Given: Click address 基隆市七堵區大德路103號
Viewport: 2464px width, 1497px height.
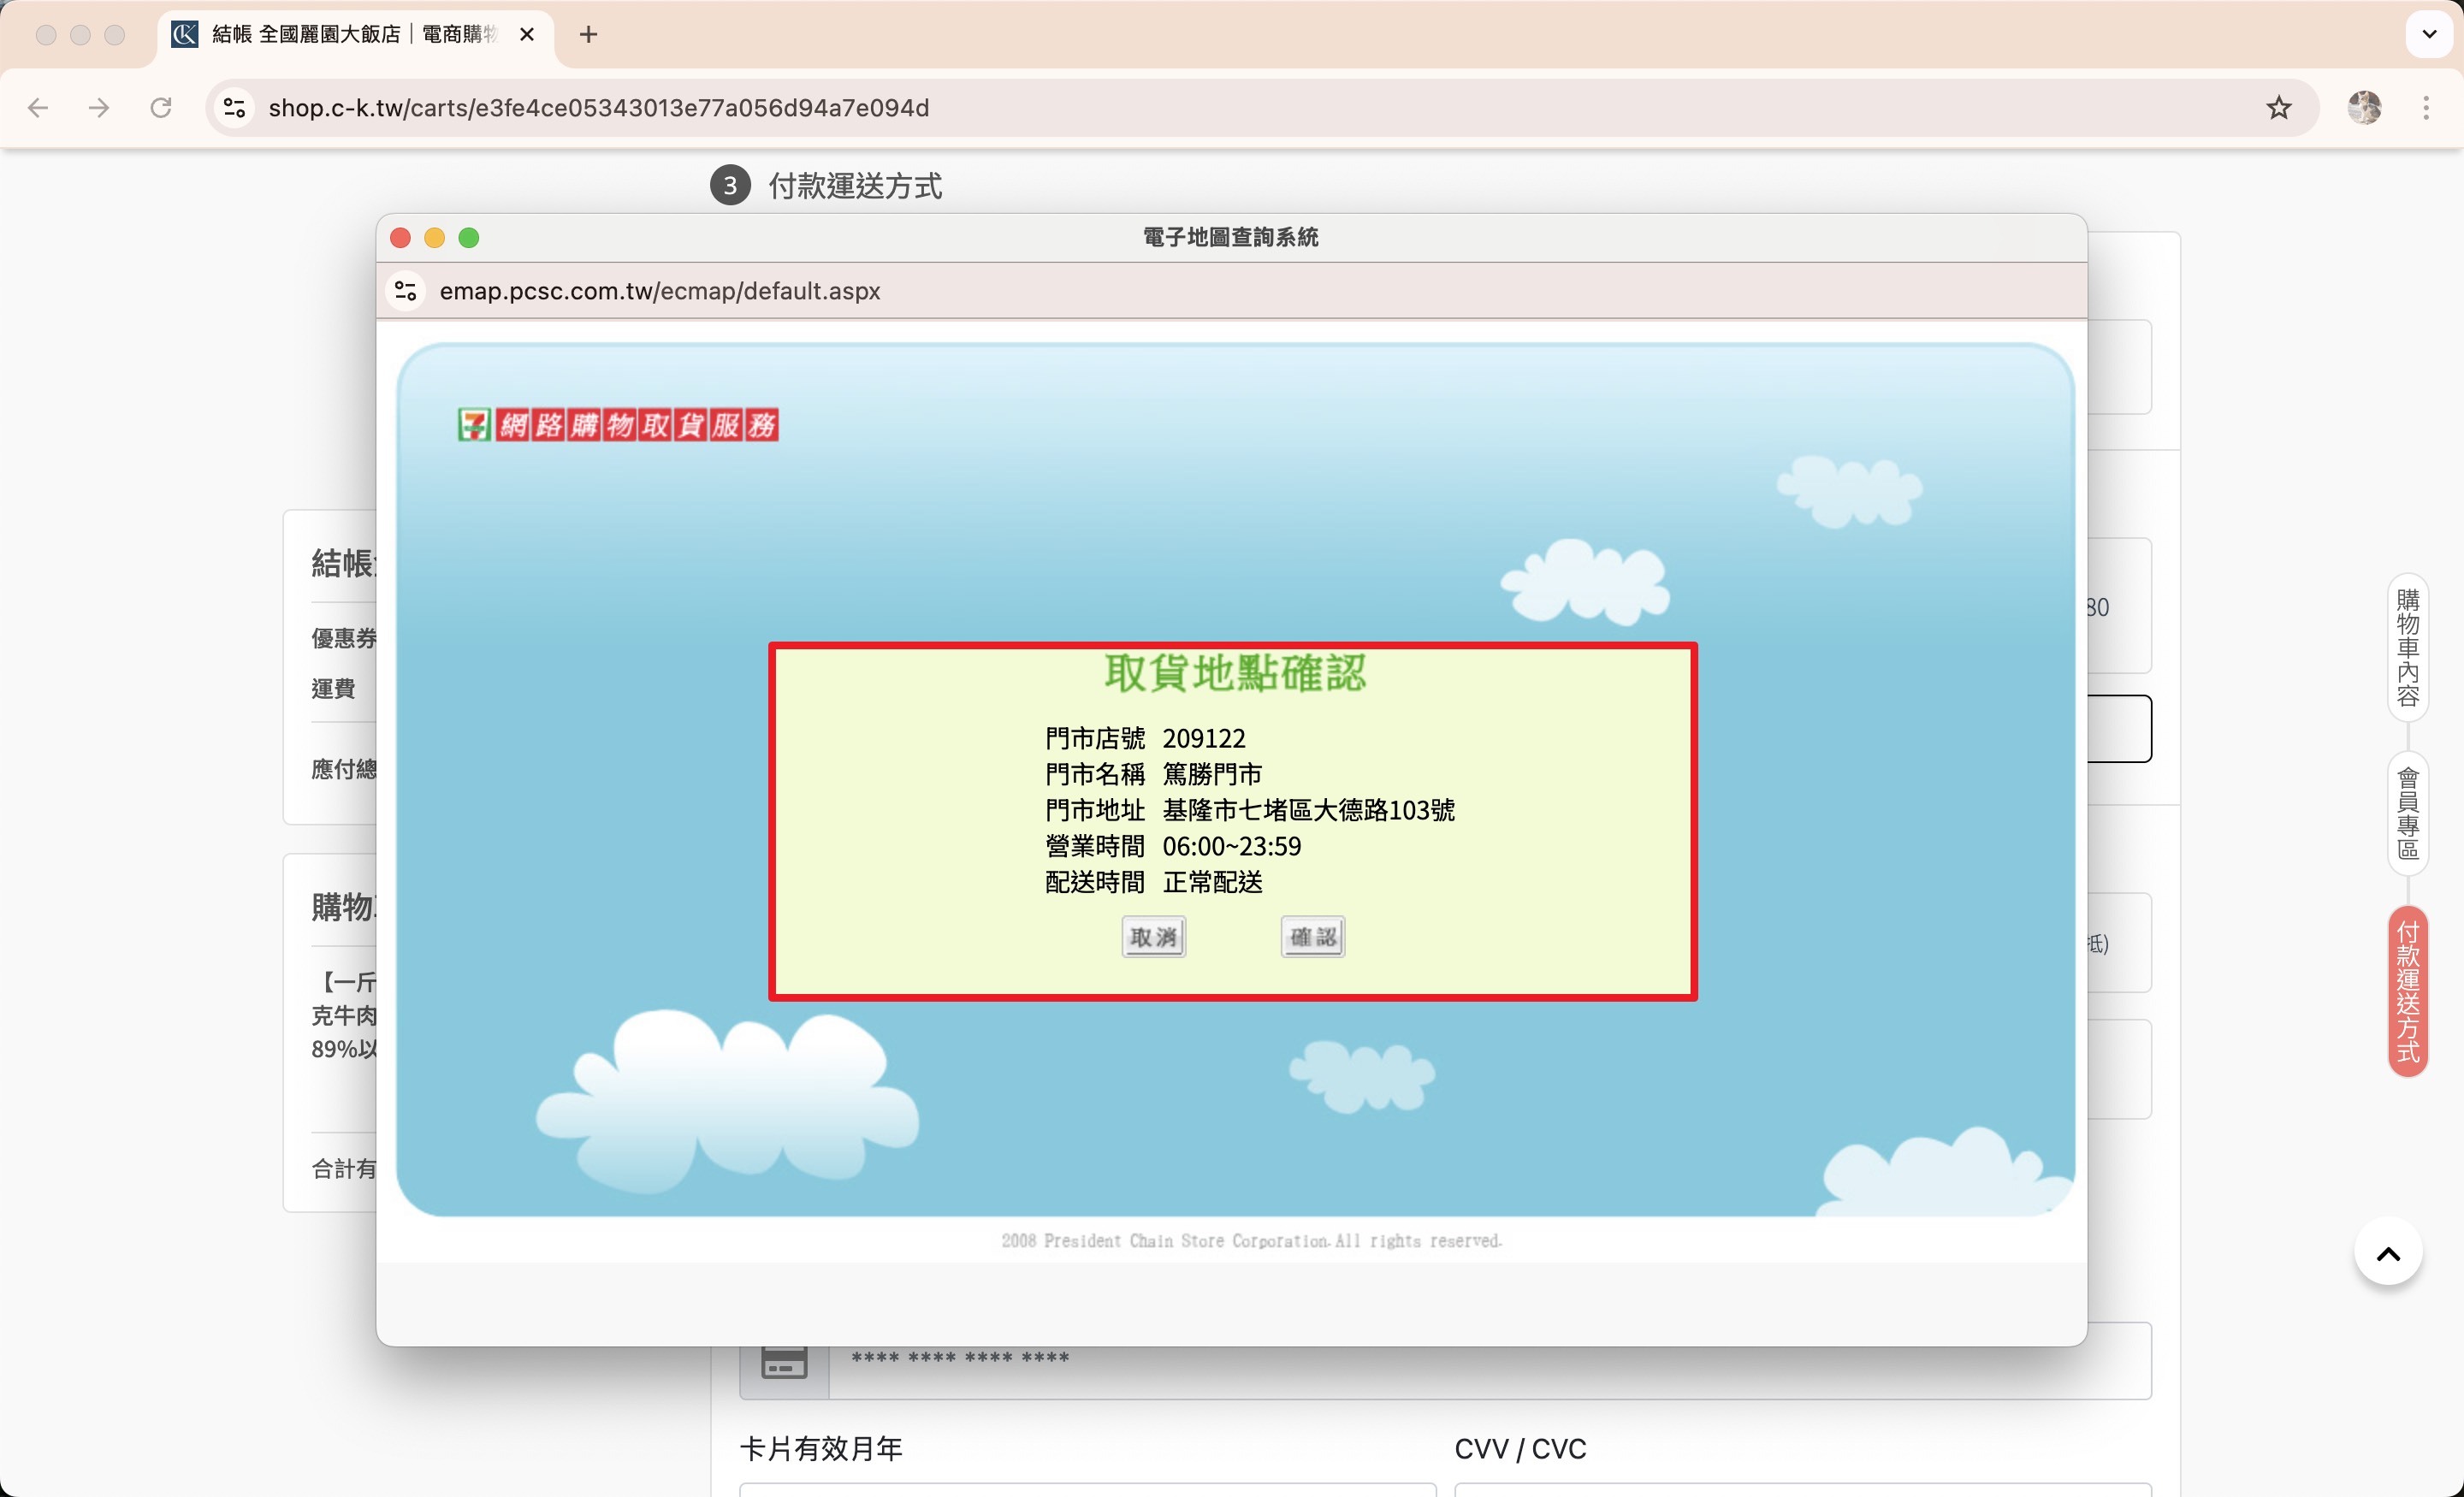Looking at the screenshot, I should 1308,810.
